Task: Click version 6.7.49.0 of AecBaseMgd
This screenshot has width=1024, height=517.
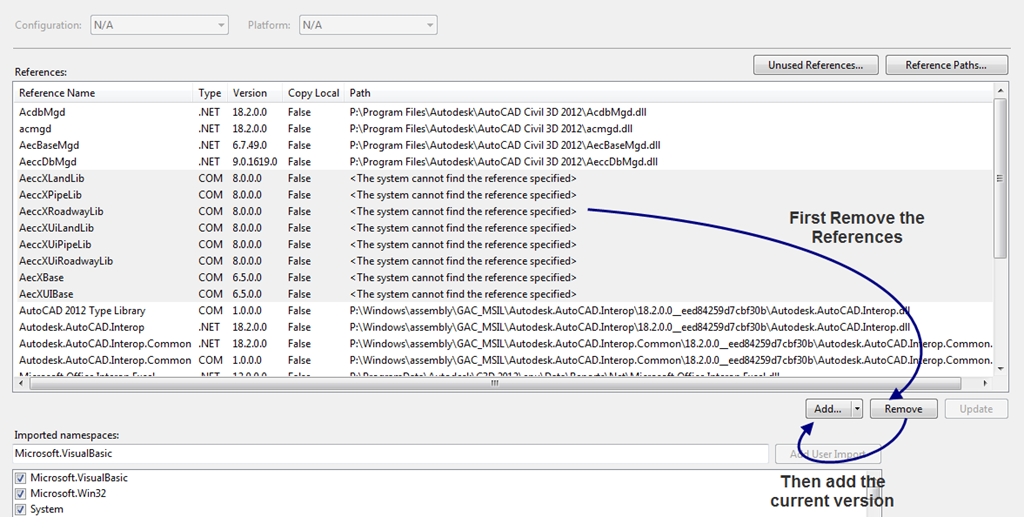Action: tap(249, 145)
